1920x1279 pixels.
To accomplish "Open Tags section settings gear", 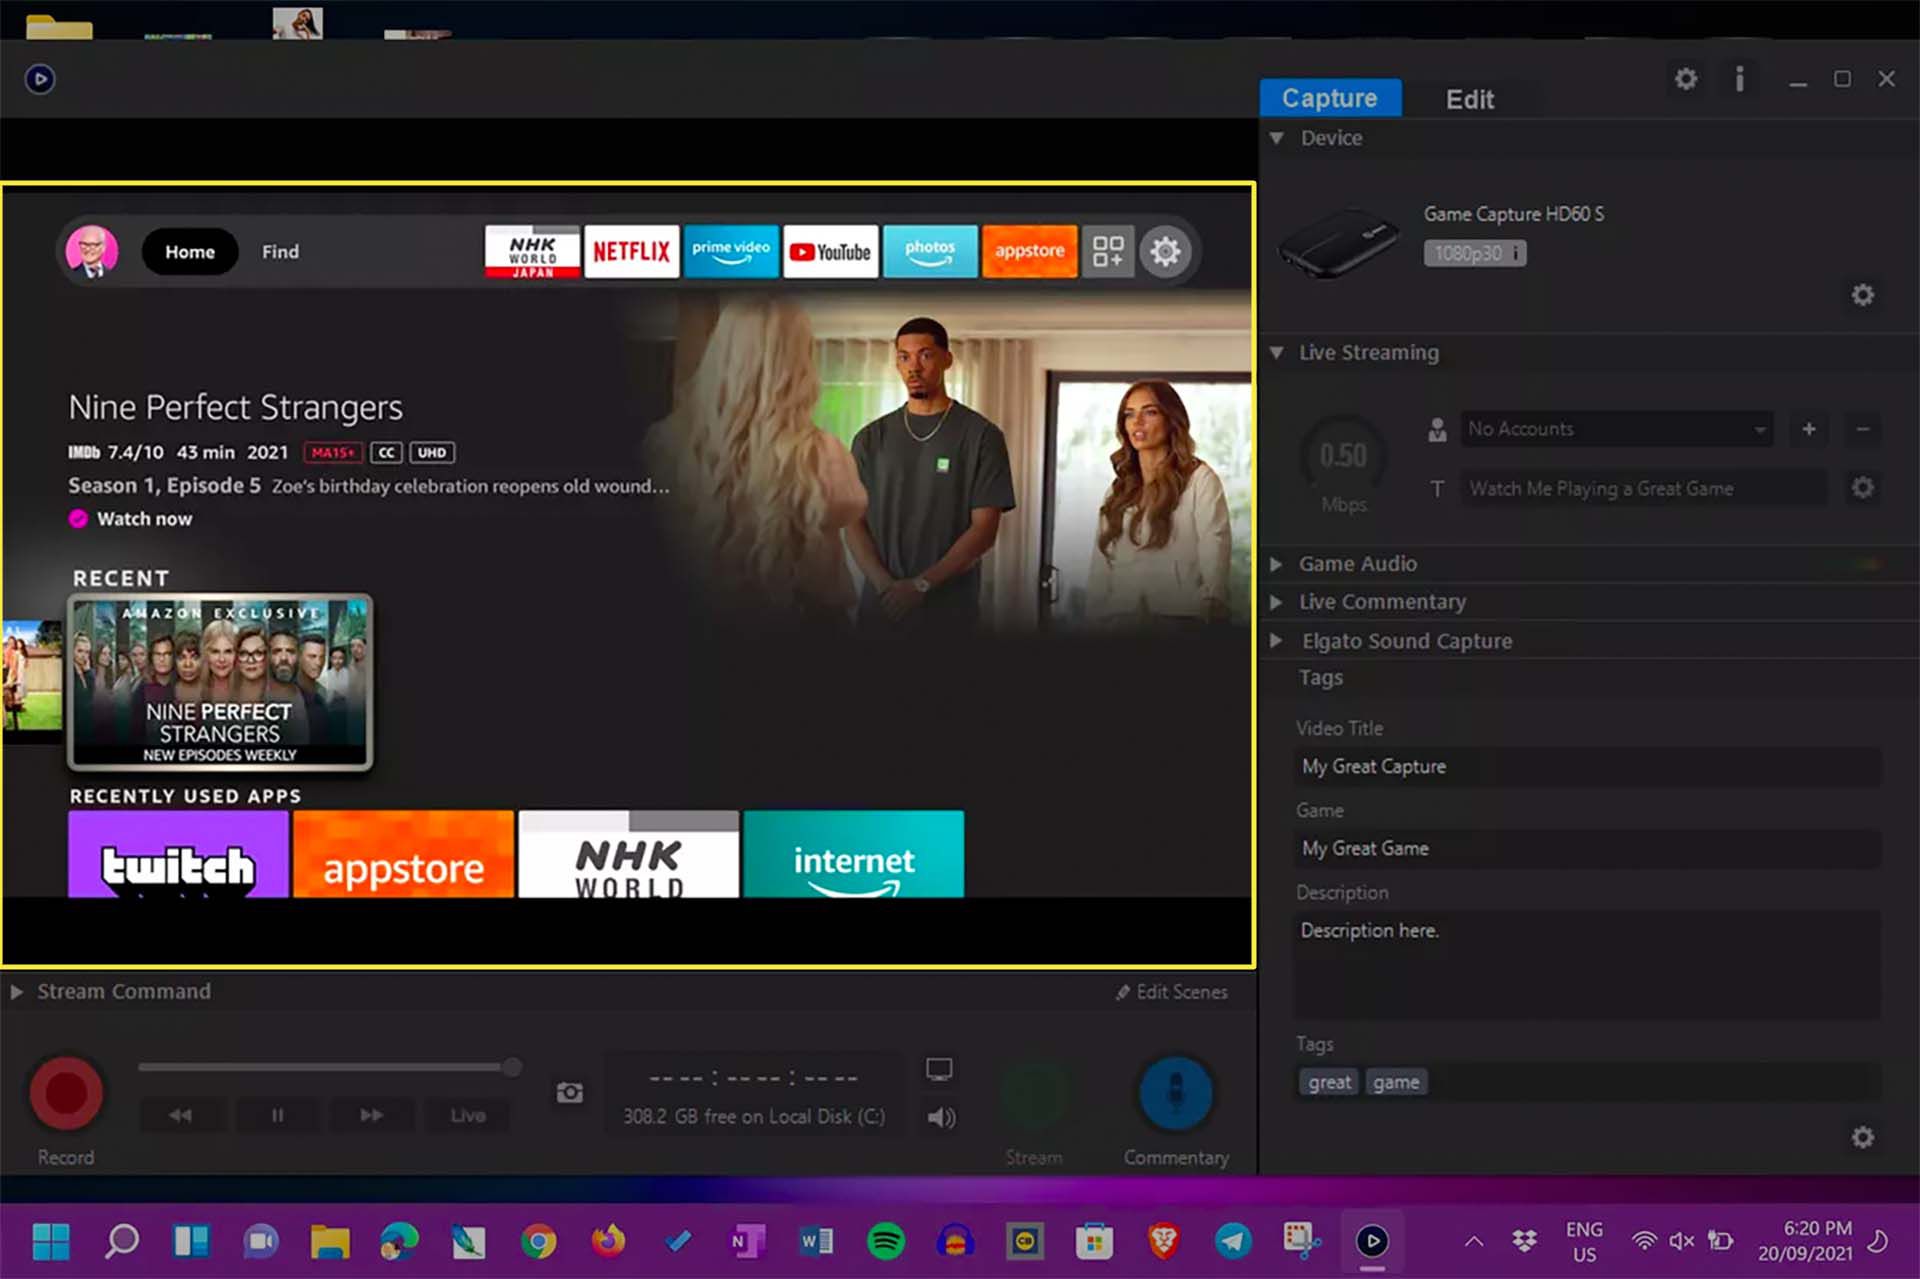I will click(x=1862, y=1137).
